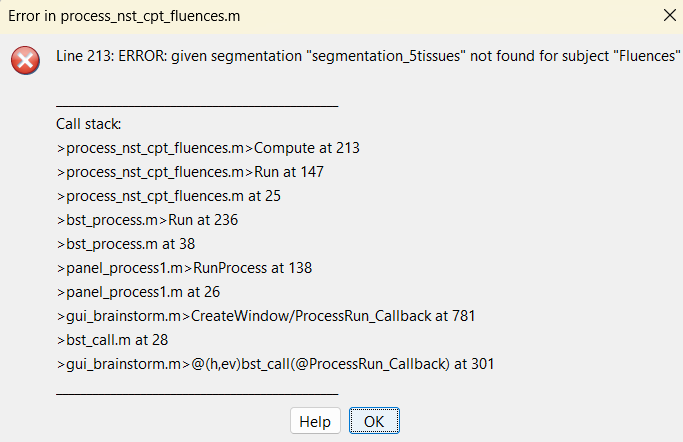Select the 'process_nst_cpt_fluences.m at 25' entry
The width and height of the screenshot is (683, 442).
[x=169, y=196]
